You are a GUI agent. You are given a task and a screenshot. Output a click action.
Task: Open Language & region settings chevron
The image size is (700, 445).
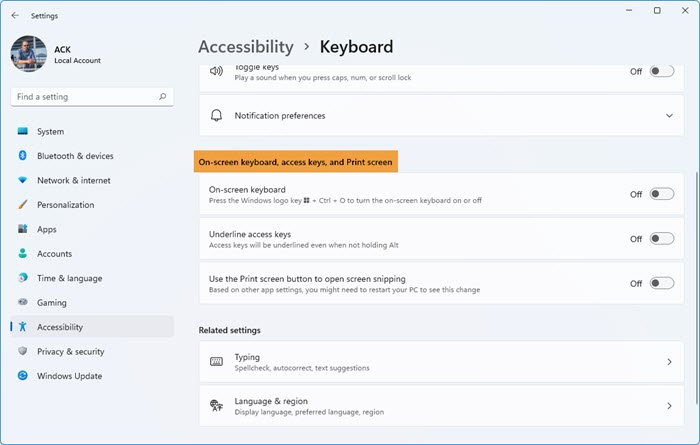(669, 406)
